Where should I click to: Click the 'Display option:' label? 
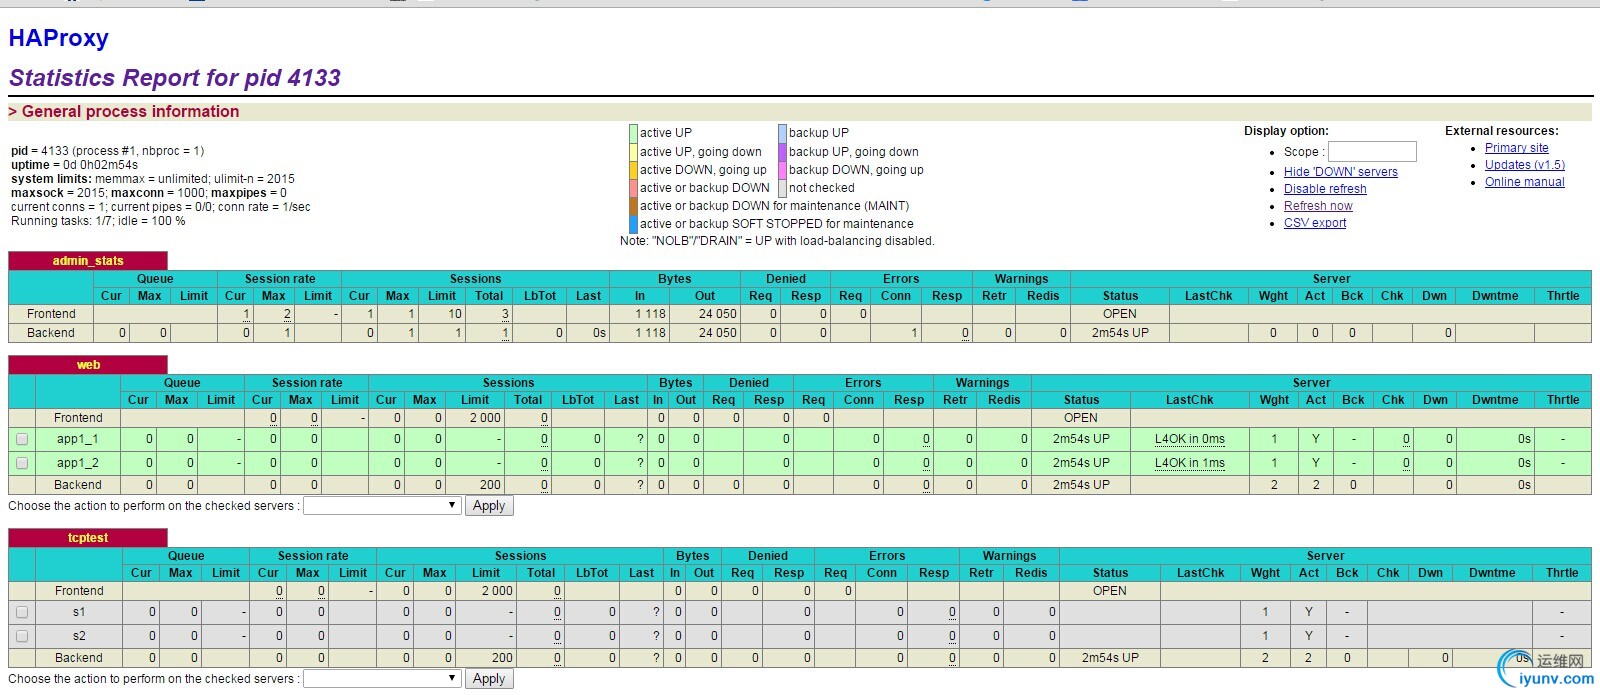pyautogui.click(x=1286, y=131)
